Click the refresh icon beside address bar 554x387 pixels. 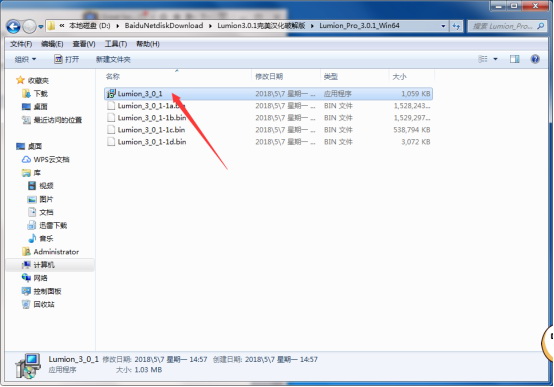456,26
